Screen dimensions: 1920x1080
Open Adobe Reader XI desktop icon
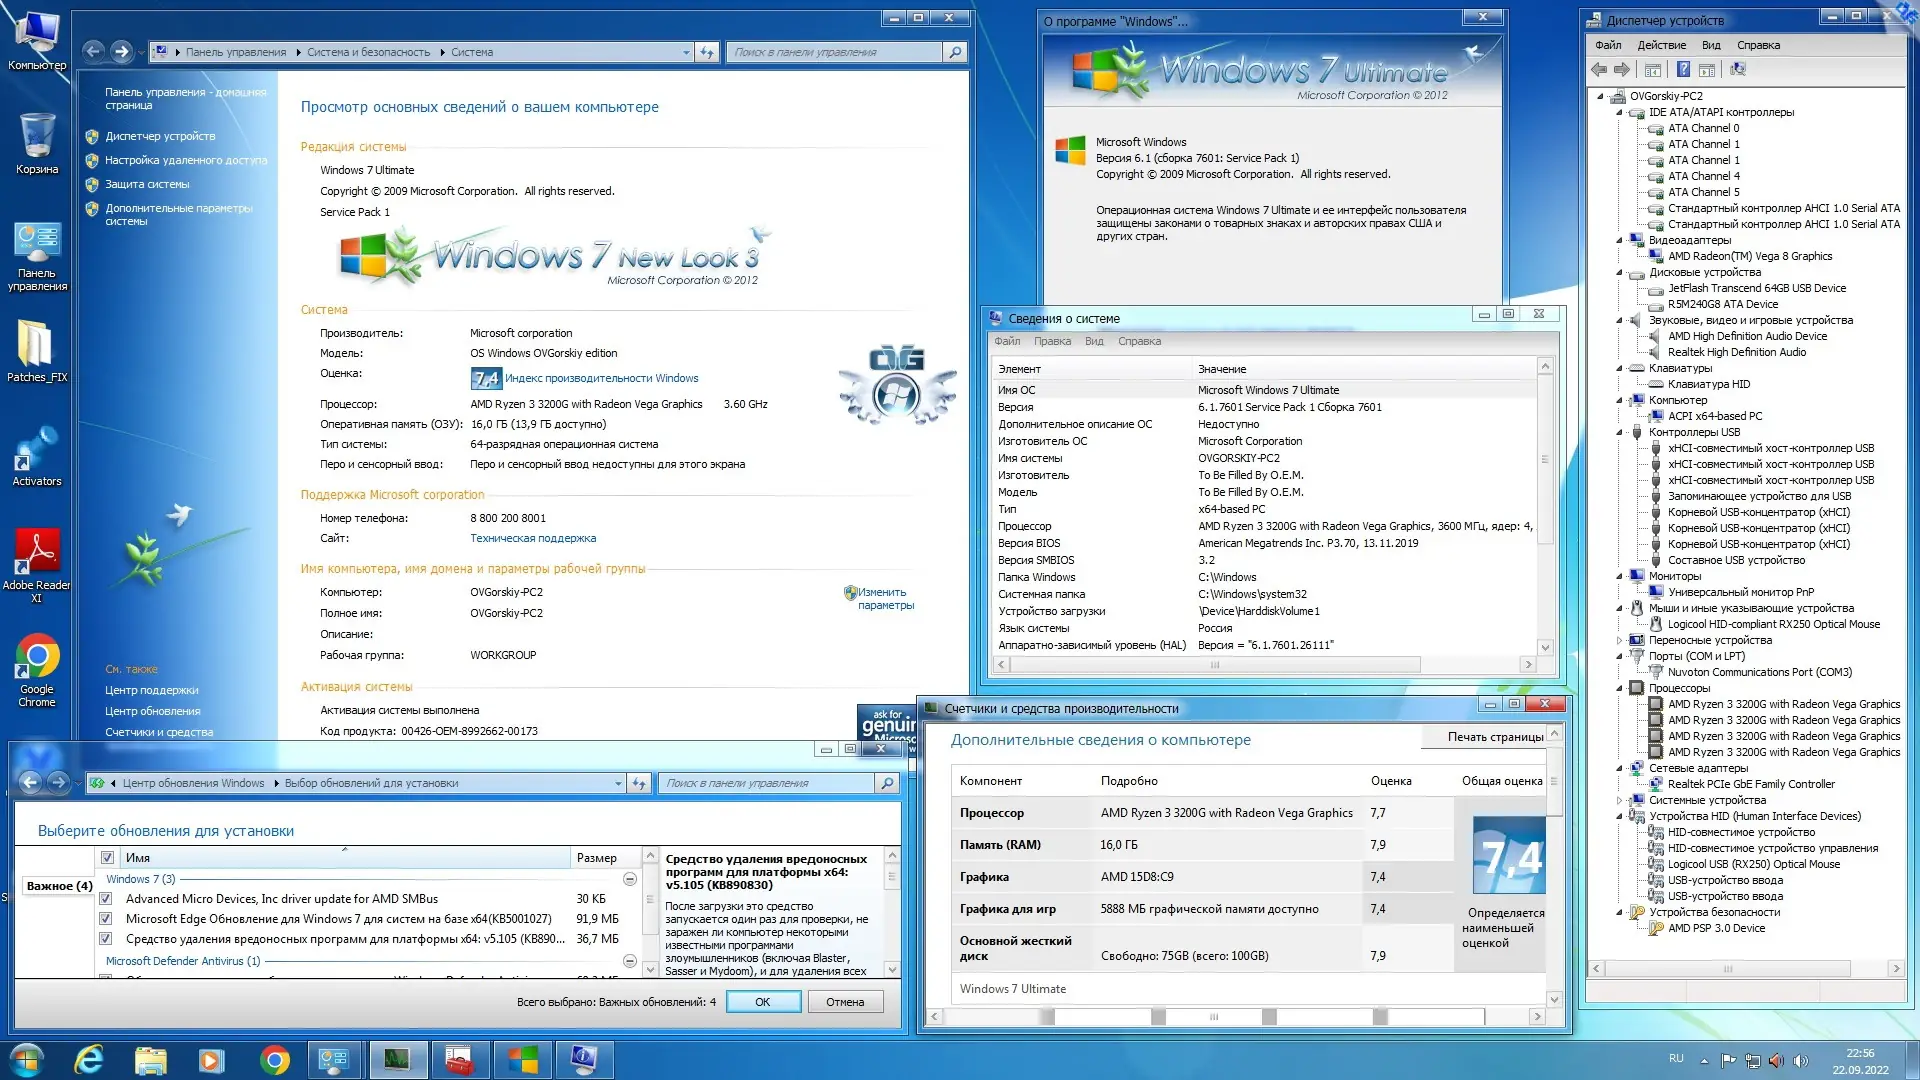pyautogui.click(x=37, y=552)
